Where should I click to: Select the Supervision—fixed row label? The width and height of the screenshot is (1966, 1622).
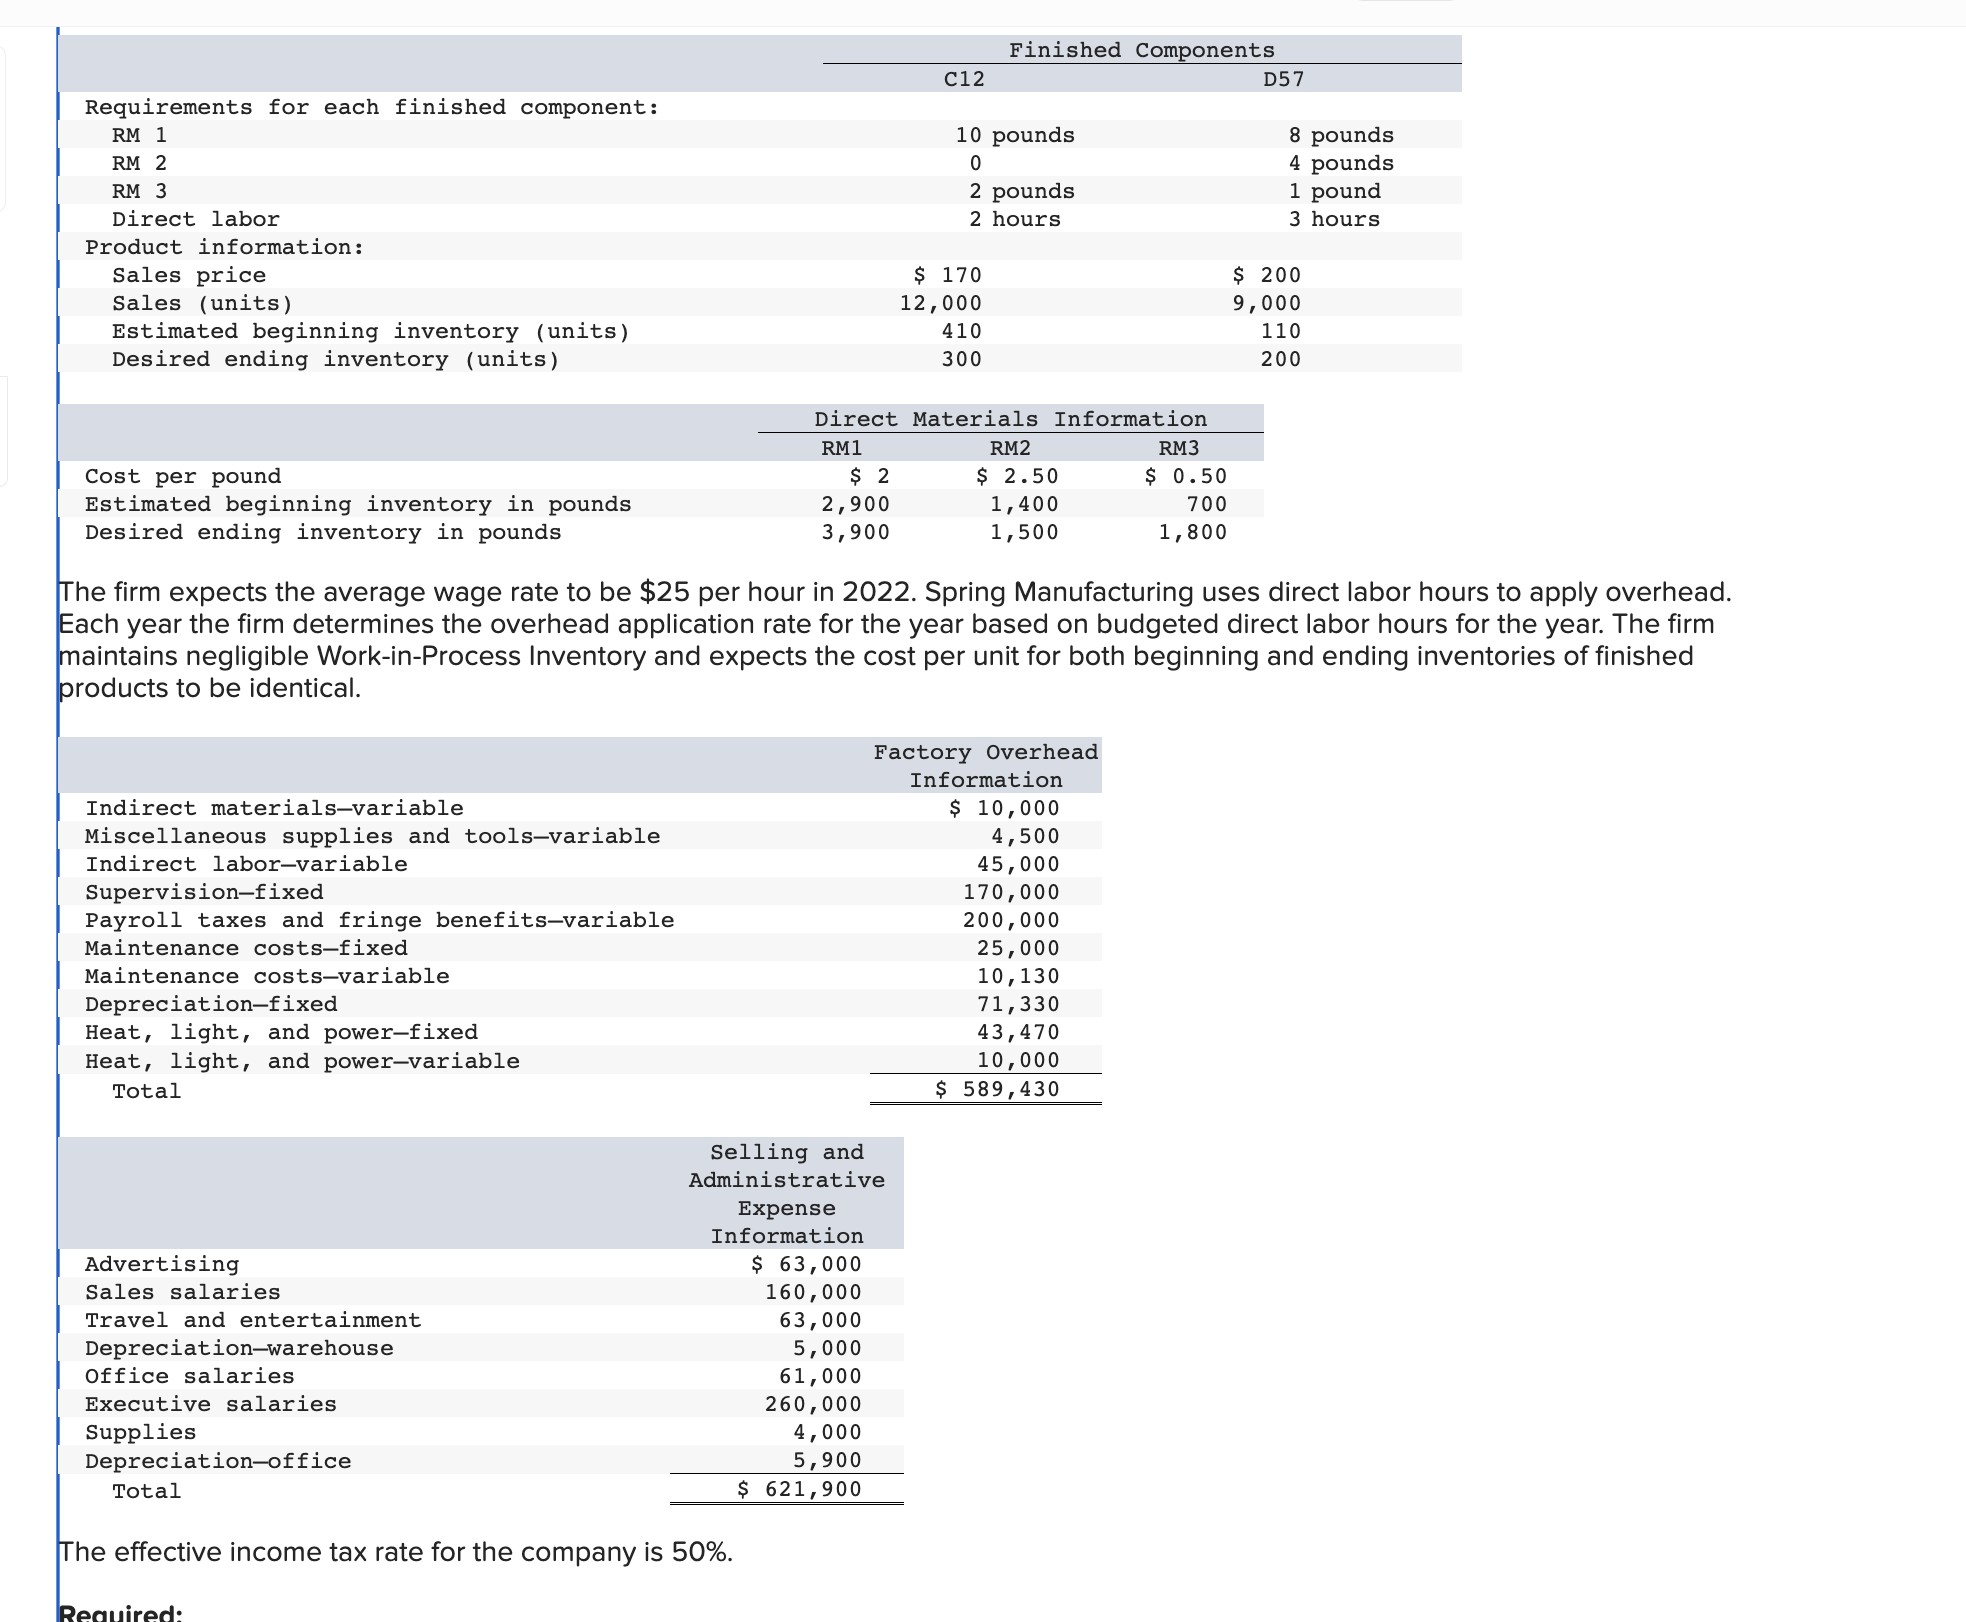tap(204, 892)
